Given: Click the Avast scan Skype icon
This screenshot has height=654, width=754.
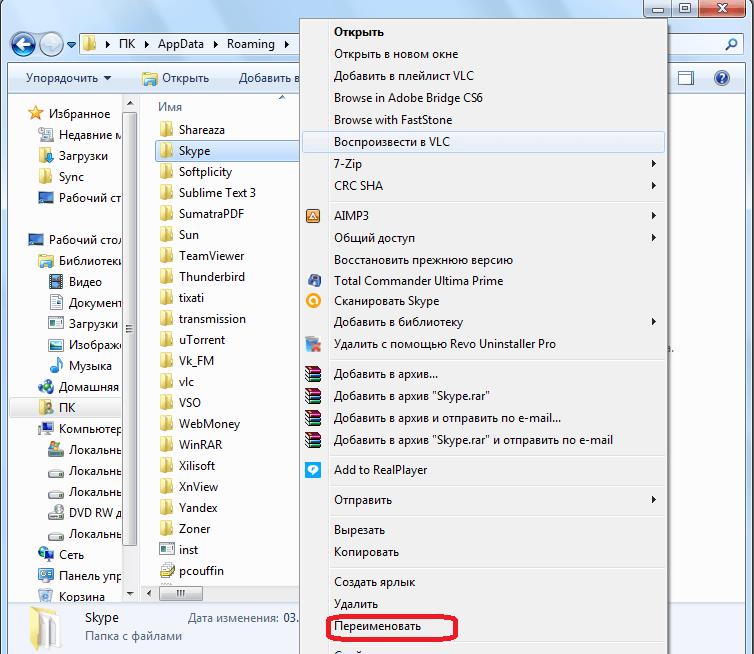Looking at the screenshot, I should click(314, 301).
